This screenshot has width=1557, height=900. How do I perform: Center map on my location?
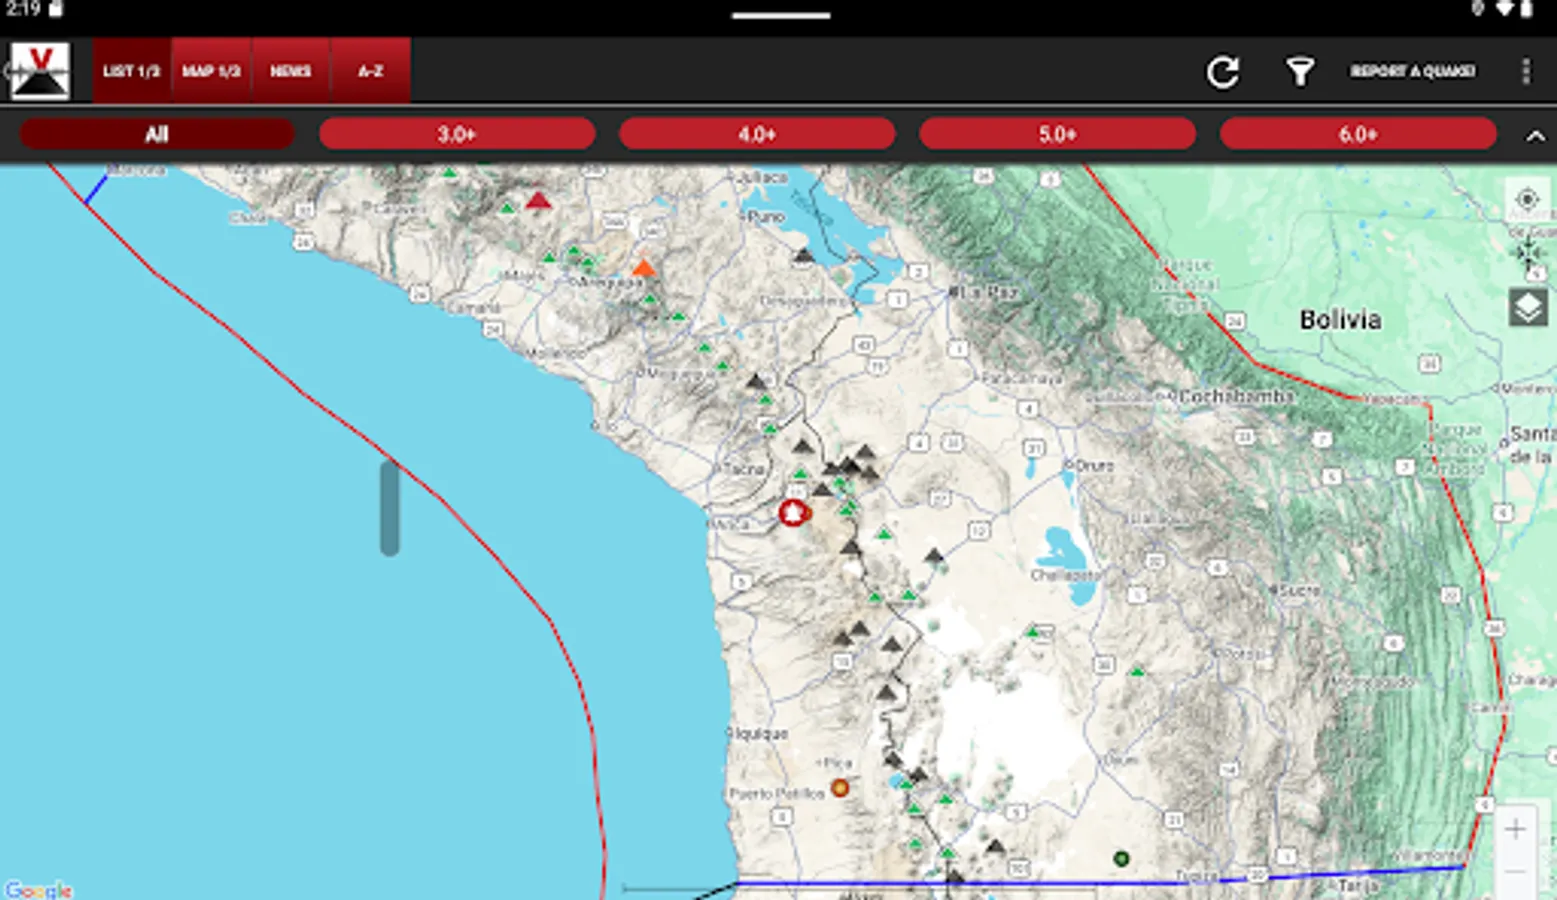(x=1527, y=200)
